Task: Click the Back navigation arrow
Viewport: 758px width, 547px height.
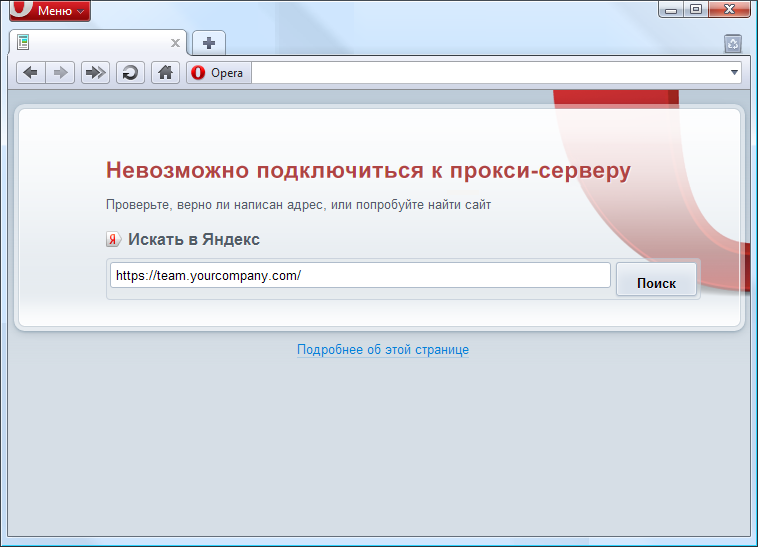Action: pos(31,73)
